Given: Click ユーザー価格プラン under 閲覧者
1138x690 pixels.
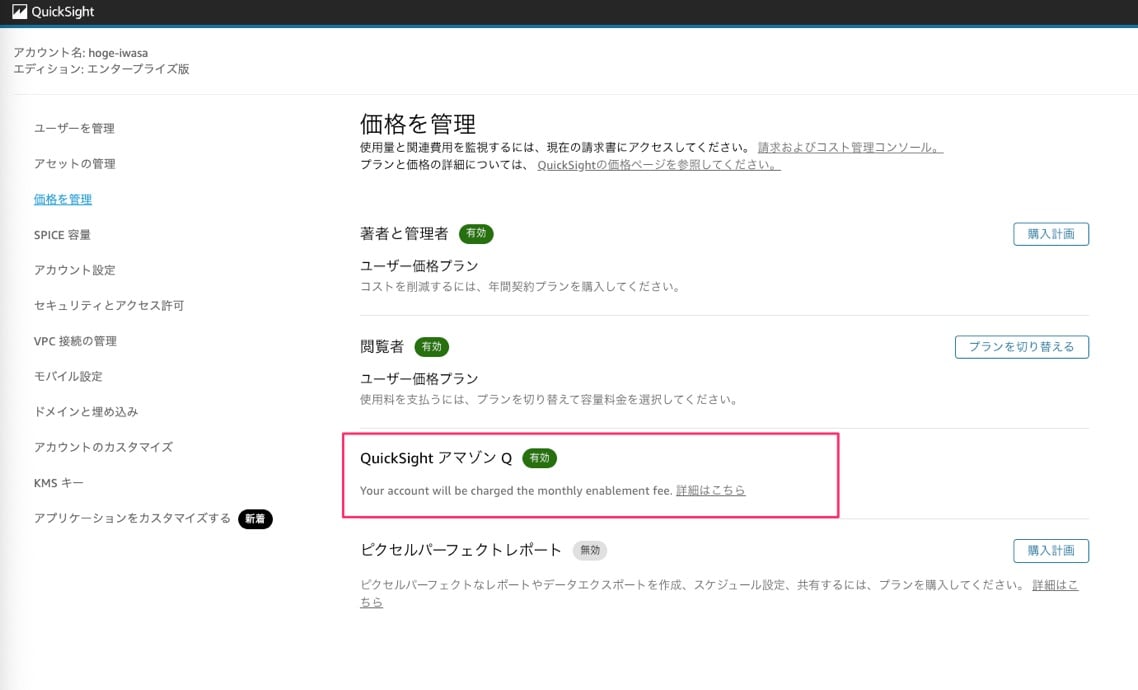Looking at the screenshot, I should [x=419, y=379].
